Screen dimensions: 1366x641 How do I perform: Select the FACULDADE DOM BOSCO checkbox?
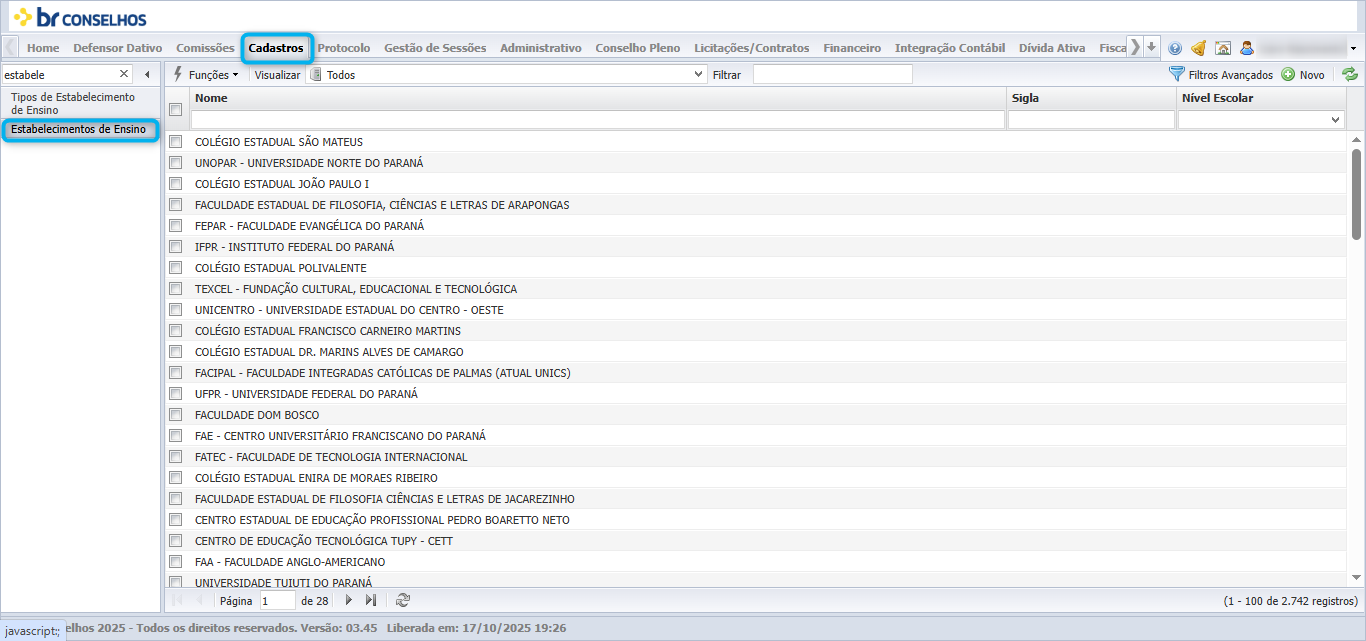click(175, 415)
